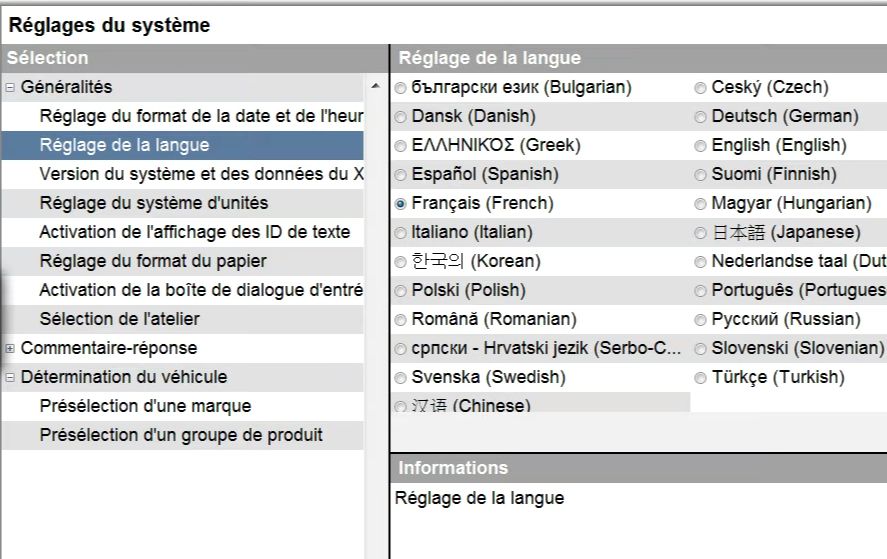Select the Svenska (Swedish) radio button
This screenshot has width=887, height=559.
[x=401, y=377]
